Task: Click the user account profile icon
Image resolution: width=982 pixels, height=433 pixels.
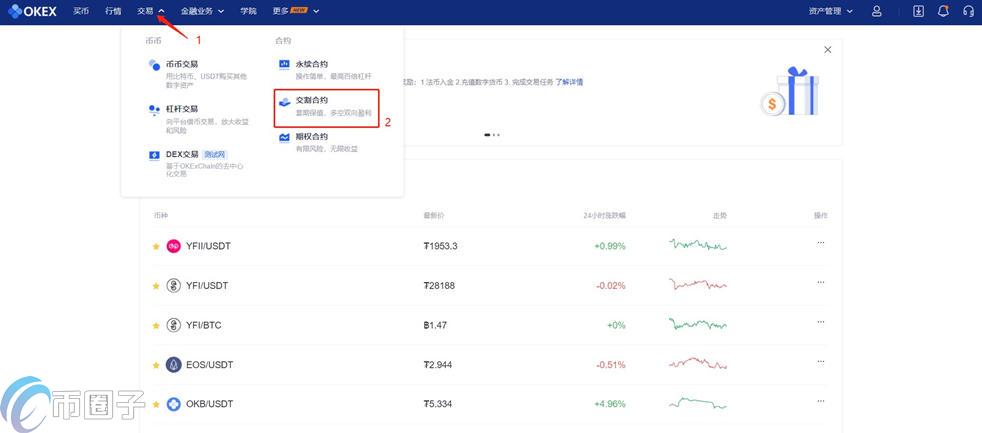Action: (x=877, y=11)
